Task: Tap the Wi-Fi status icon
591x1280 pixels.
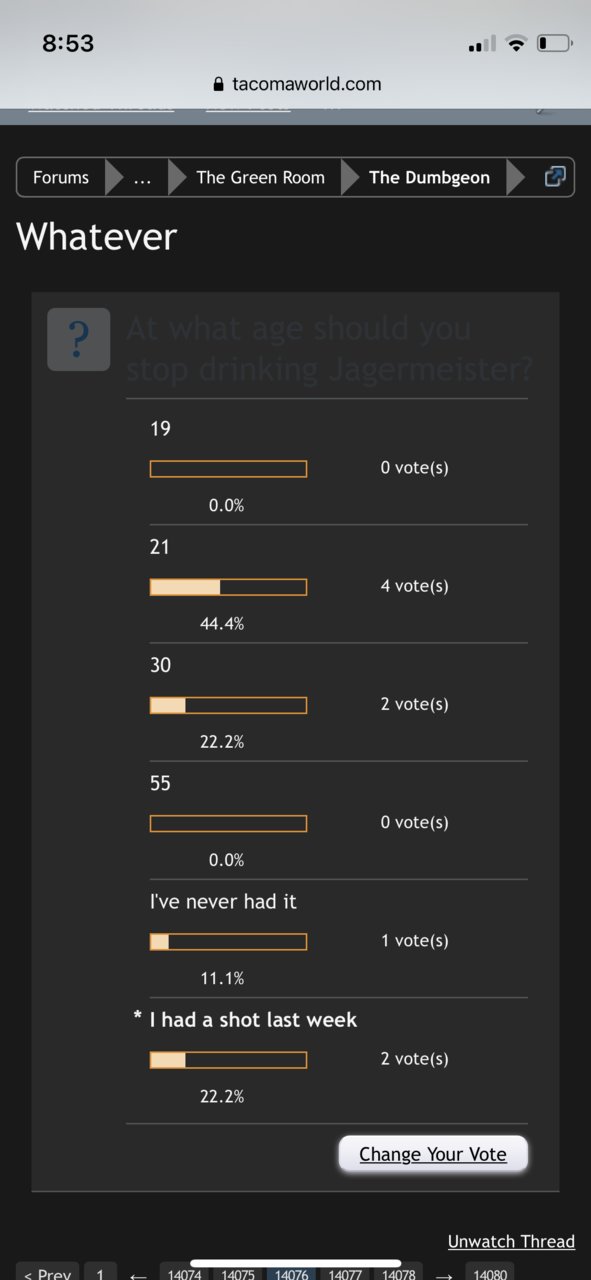Action: click(516, 44)
